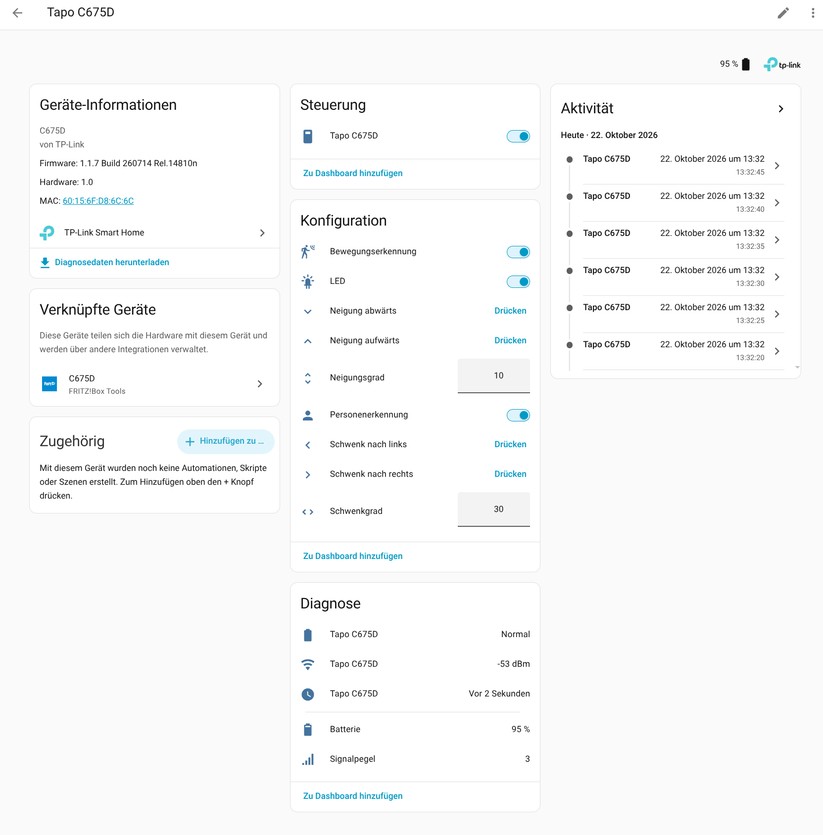The height and width of the screenshot is (835, 823).
Task: Click the Neigungsgrad up-down icon
Action: point(307,378)
